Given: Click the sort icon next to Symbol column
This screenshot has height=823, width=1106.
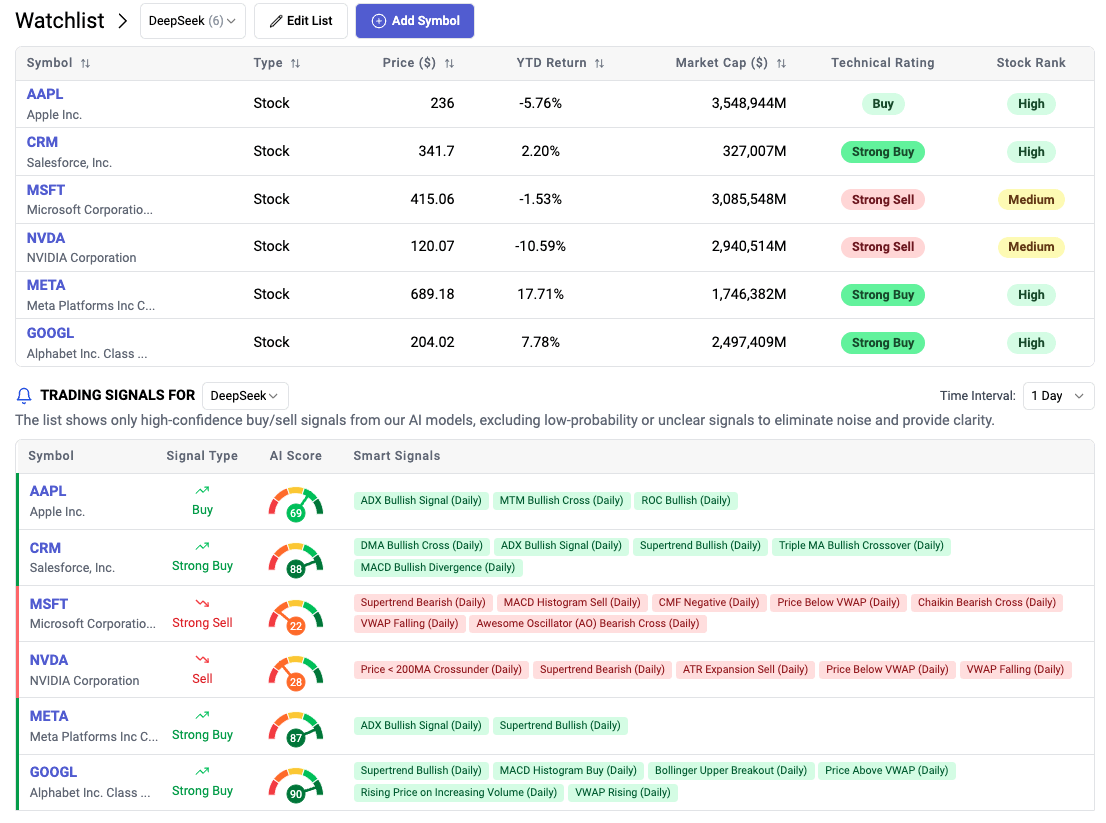Looking at the screenshot, I should pyautogui.click(x=85, y=63).
